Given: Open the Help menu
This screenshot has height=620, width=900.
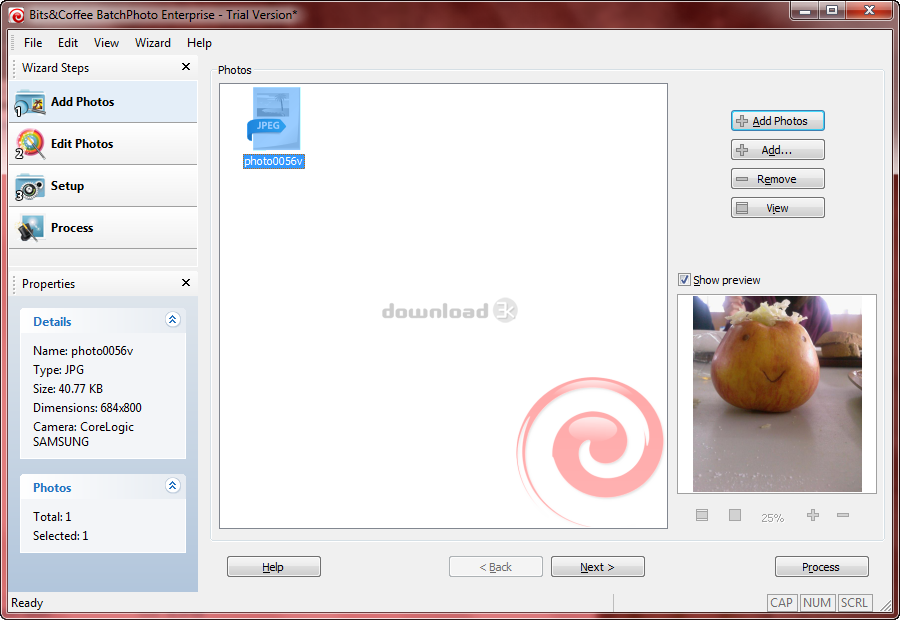Looking at the screenshot, I should click(x=199, y=42).
